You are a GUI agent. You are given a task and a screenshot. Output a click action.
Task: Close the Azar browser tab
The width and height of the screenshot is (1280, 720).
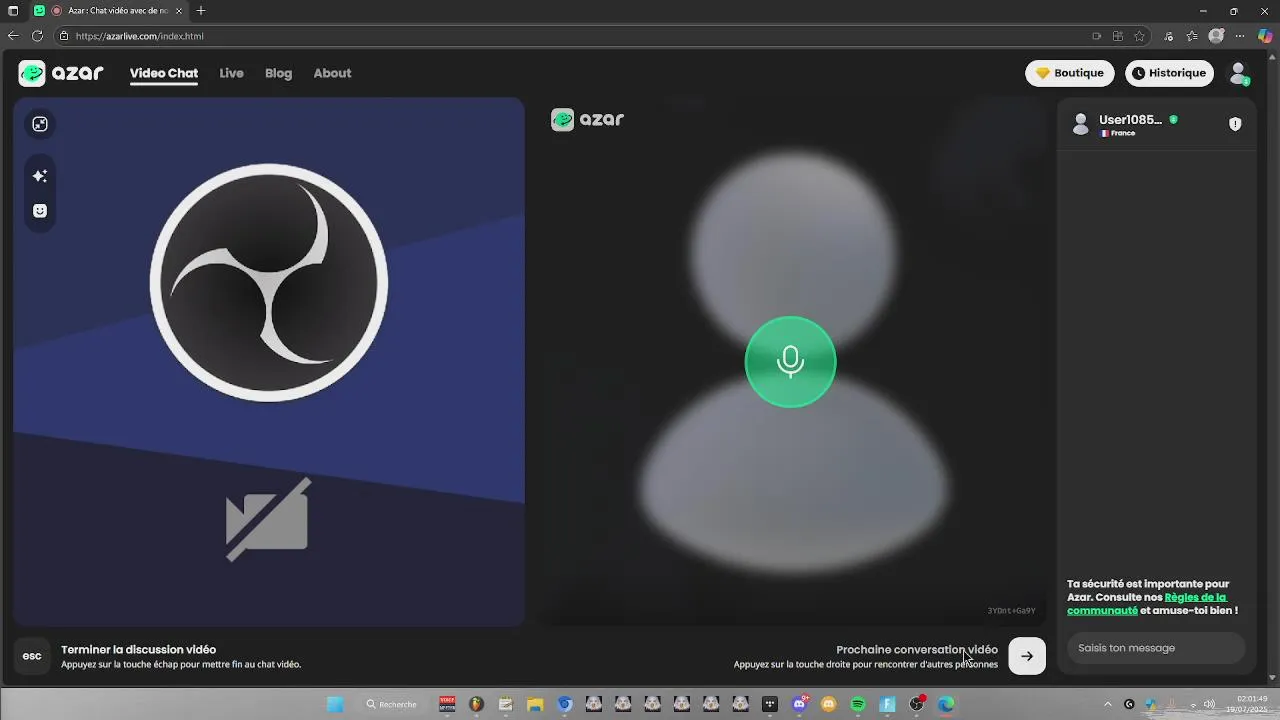coord(180,11)
